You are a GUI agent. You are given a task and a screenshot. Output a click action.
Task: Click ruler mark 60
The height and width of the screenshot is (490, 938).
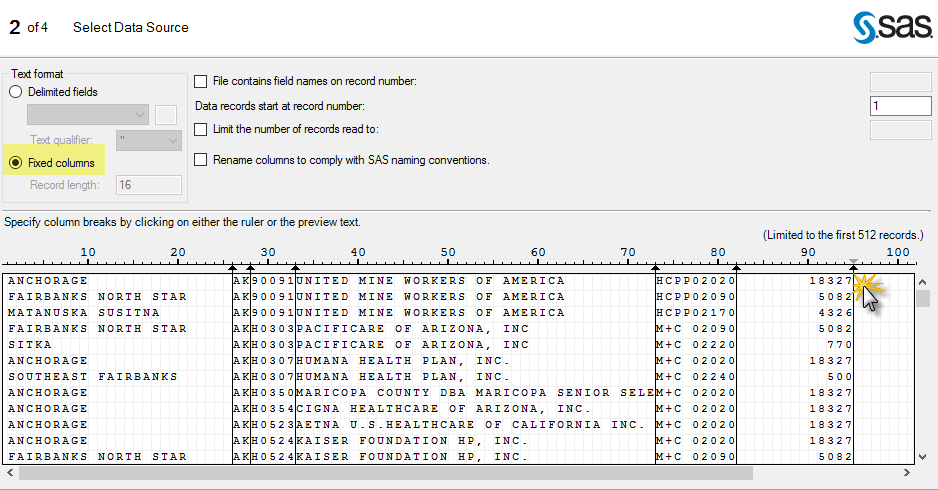(x=538, y=252)
